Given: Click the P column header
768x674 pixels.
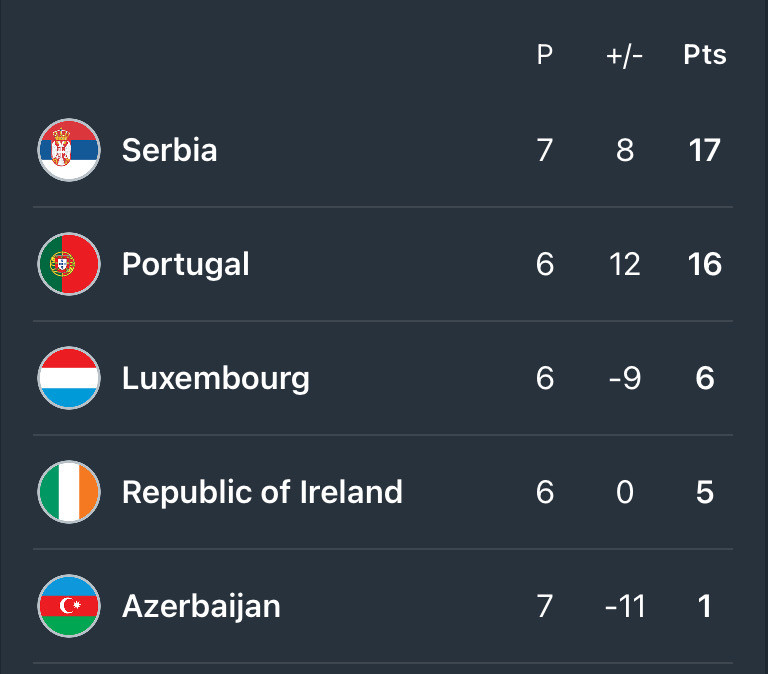Looking at the screenshot, I should [x=545, y=54].
